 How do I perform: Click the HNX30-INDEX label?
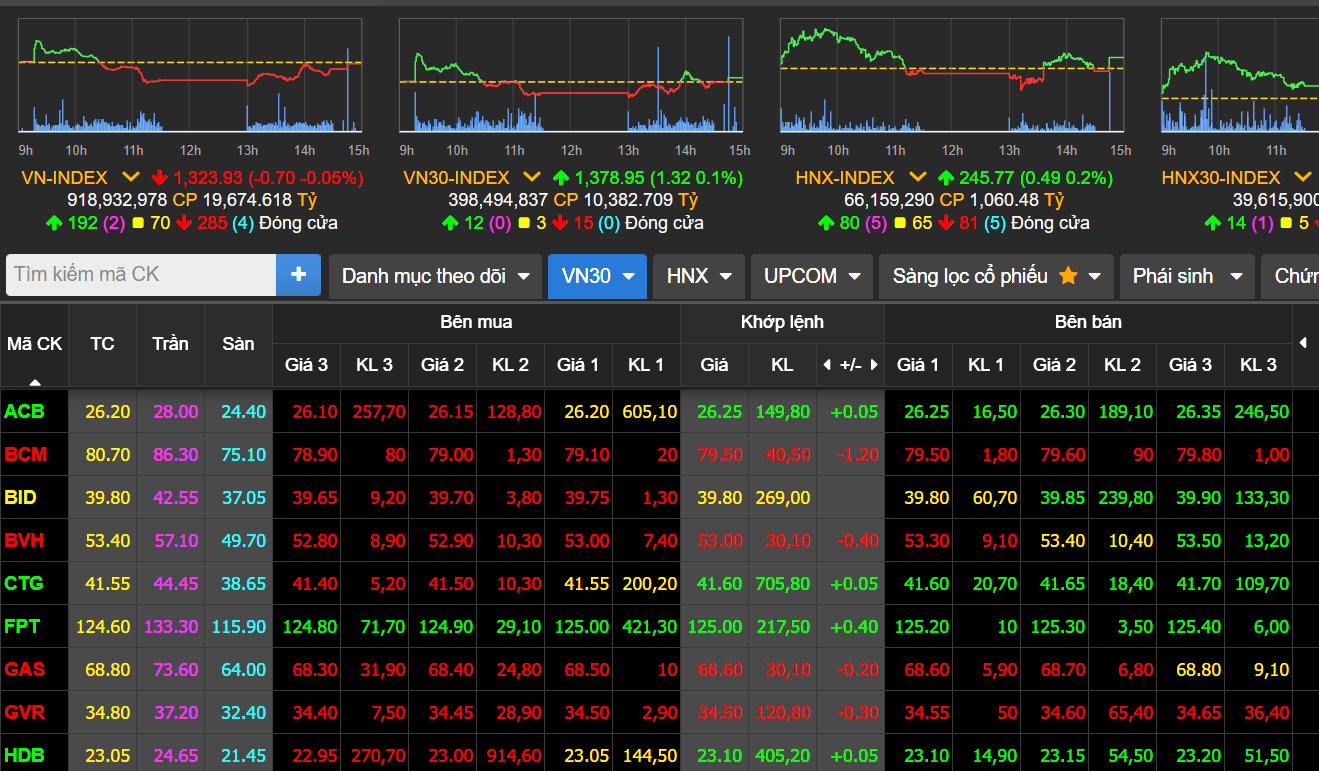(1221, 178)
